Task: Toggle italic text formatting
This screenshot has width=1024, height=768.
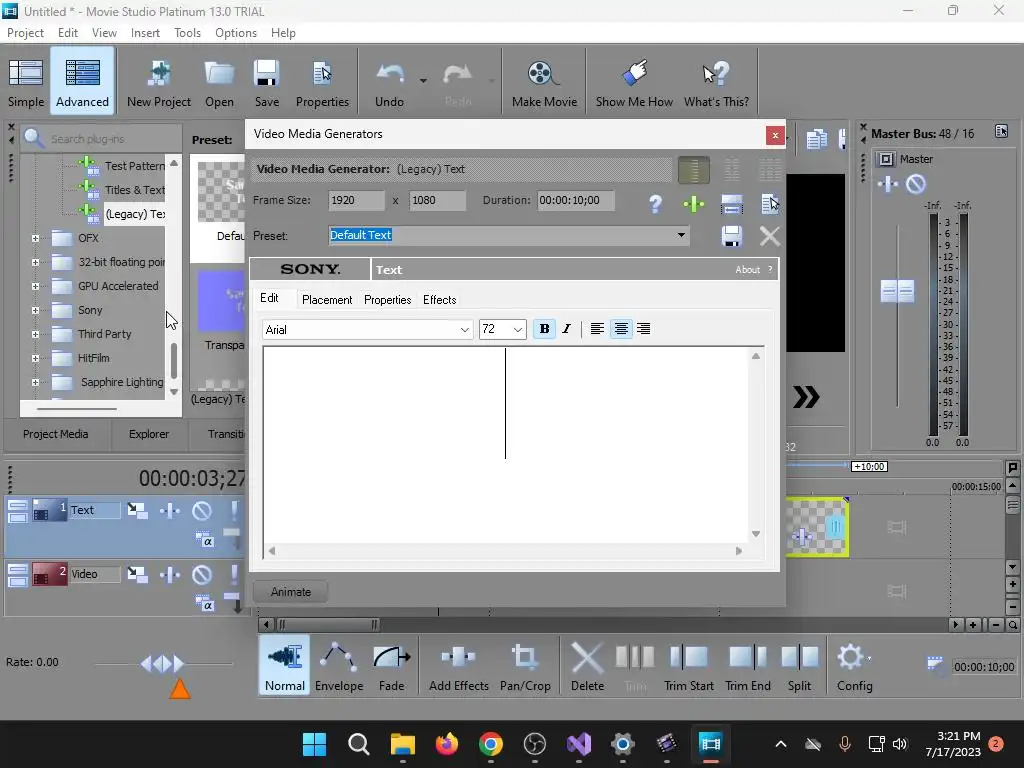Action: [566, 329]
